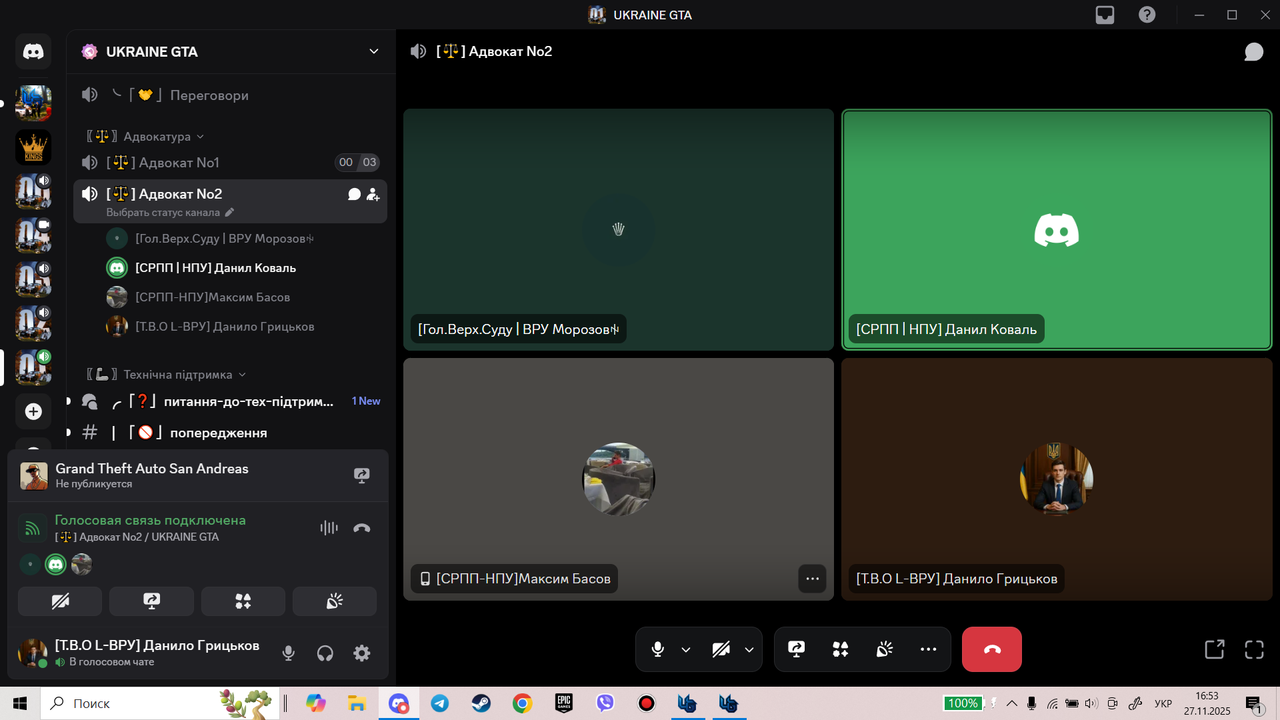This screenshot has height=720, width=1280.
Task: Toggle microphone mute in user panel
Action: point(288,653)
